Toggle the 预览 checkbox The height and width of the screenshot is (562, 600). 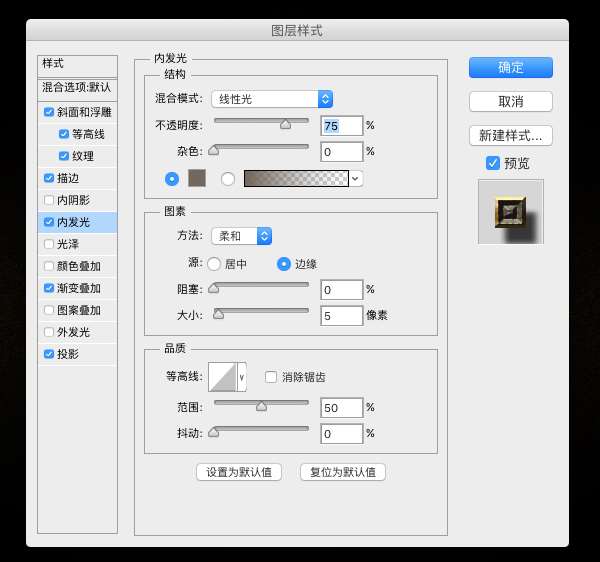492,163
